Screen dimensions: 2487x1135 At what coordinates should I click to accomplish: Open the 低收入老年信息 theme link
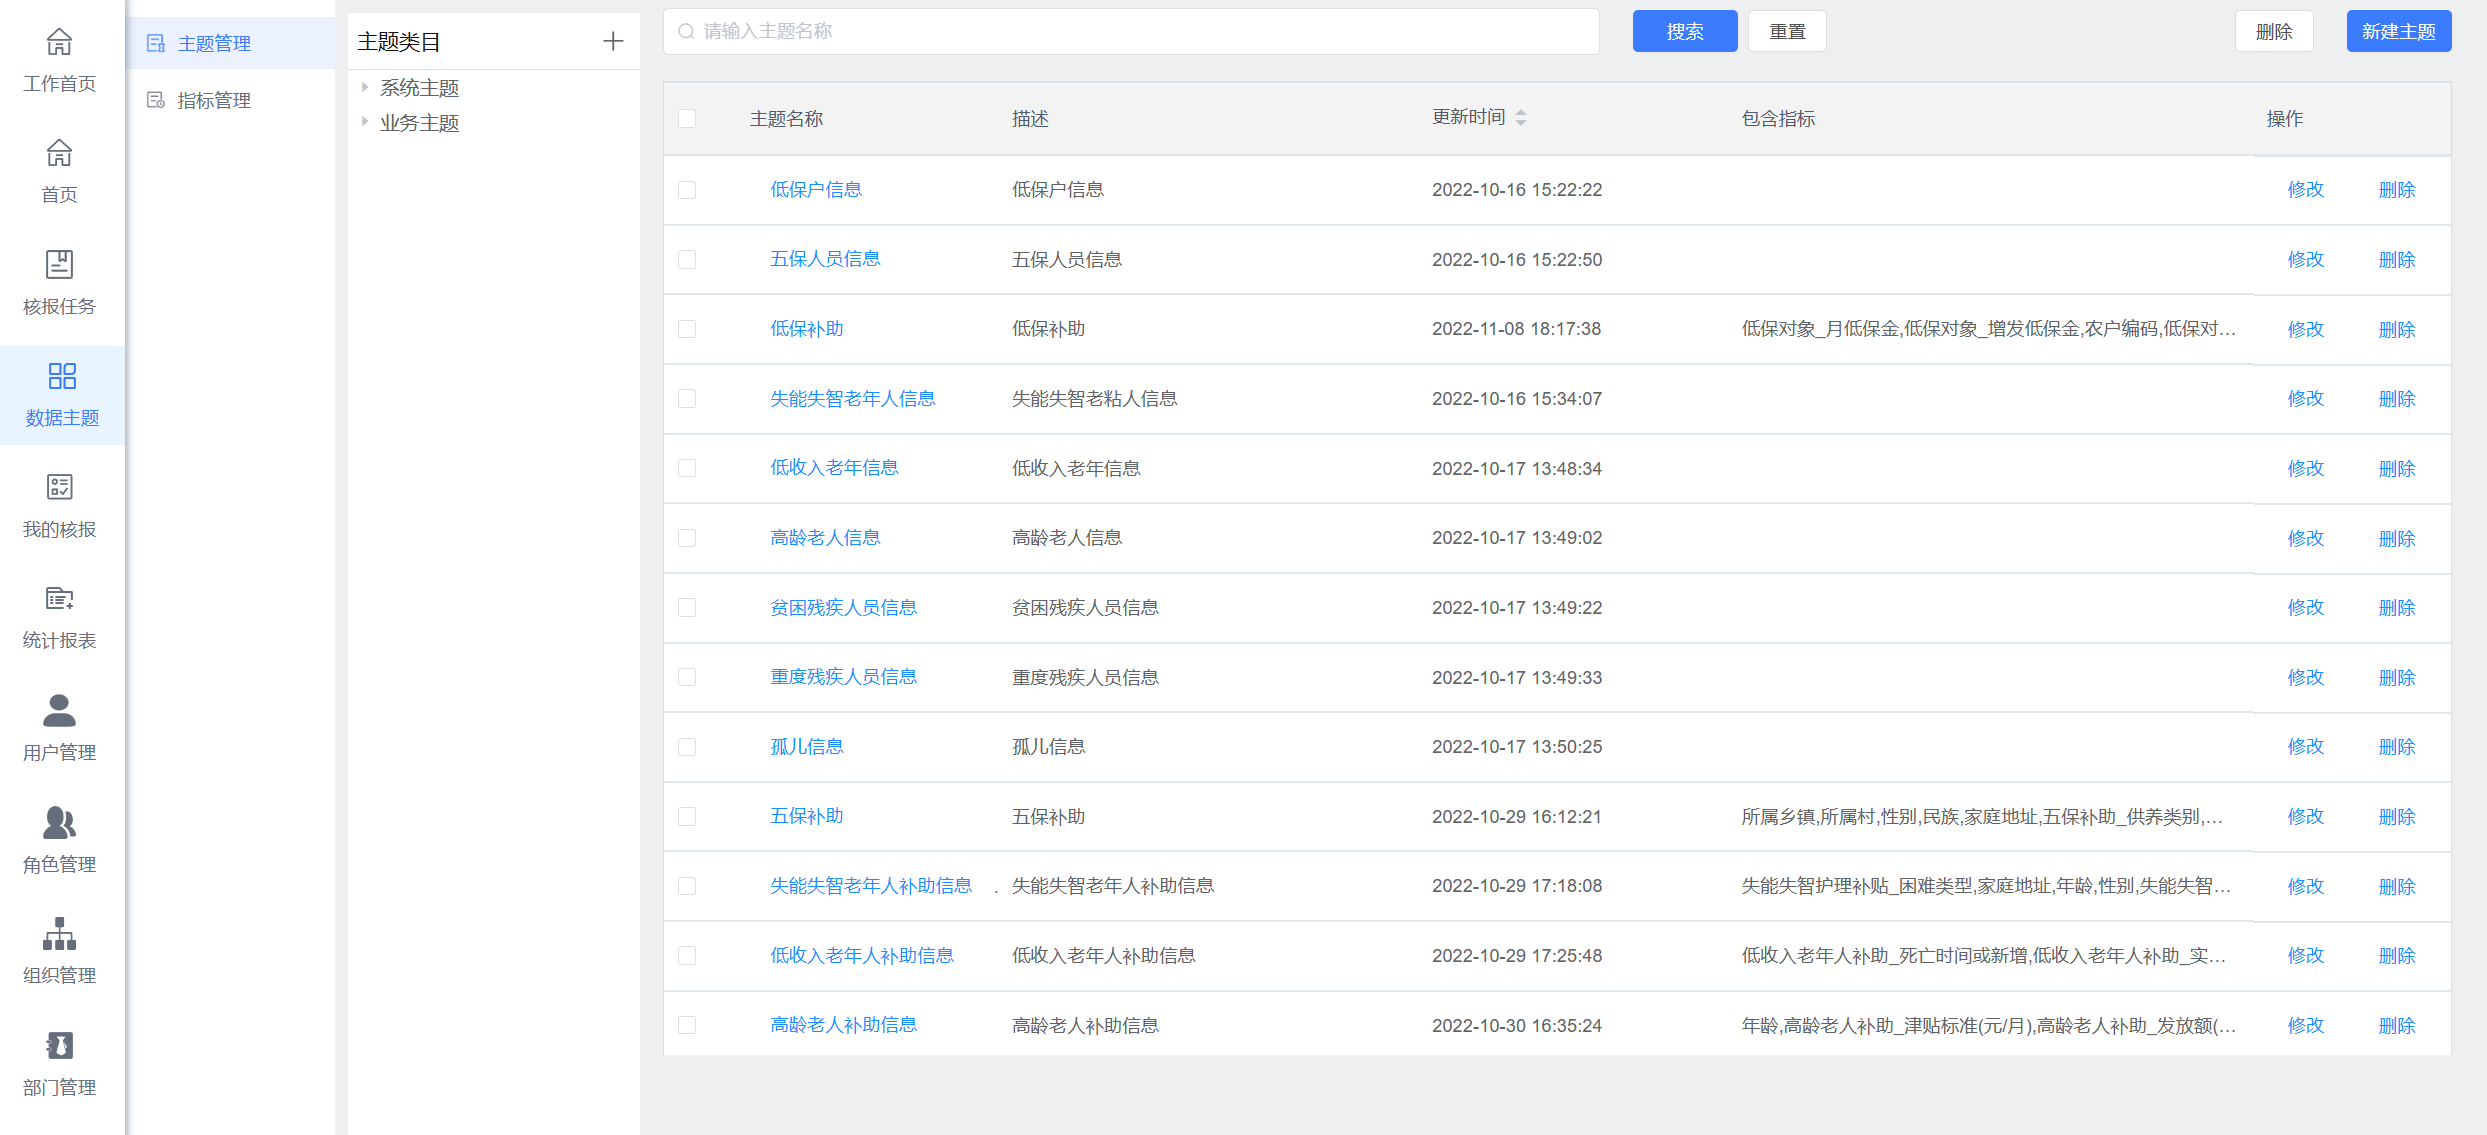[x=834, y=468]
